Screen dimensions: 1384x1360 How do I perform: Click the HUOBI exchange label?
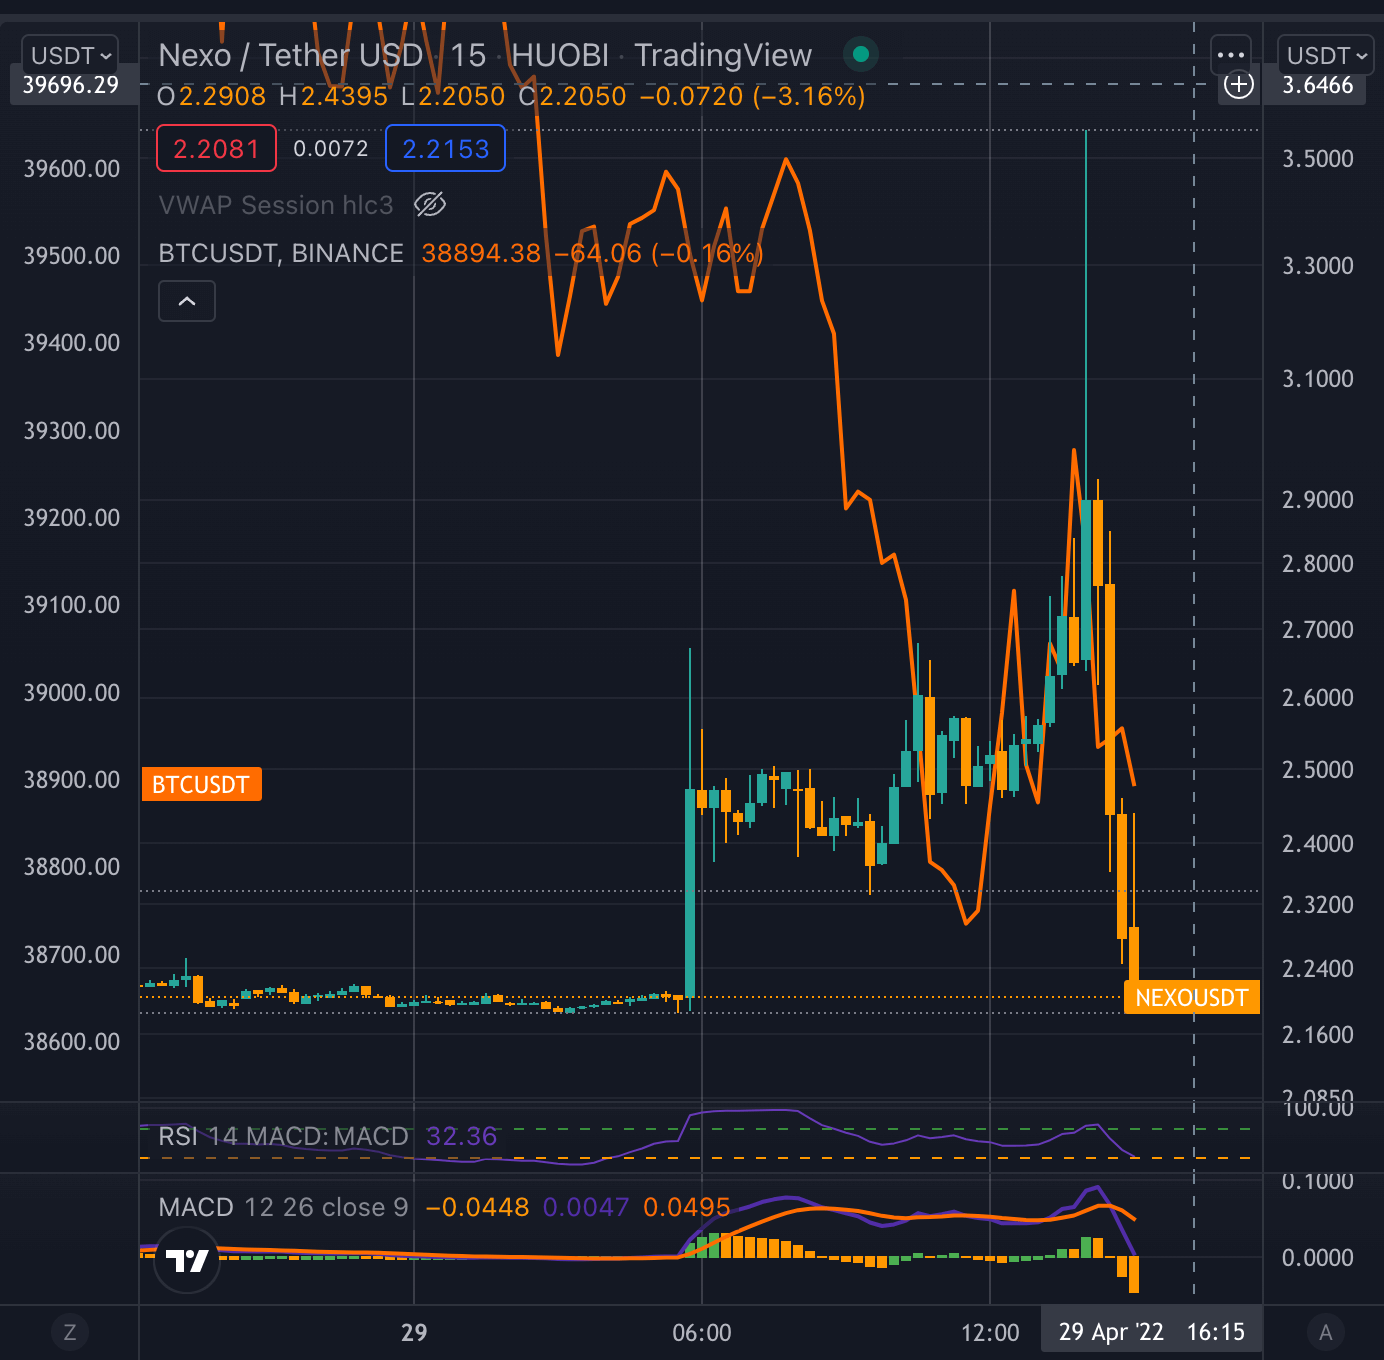(560, 55)
